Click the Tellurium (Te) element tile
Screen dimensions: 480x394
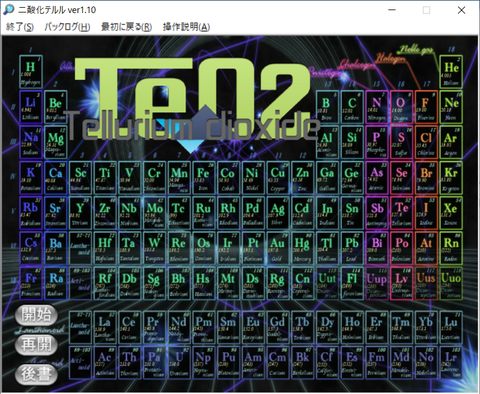click(x=401, y=213)
